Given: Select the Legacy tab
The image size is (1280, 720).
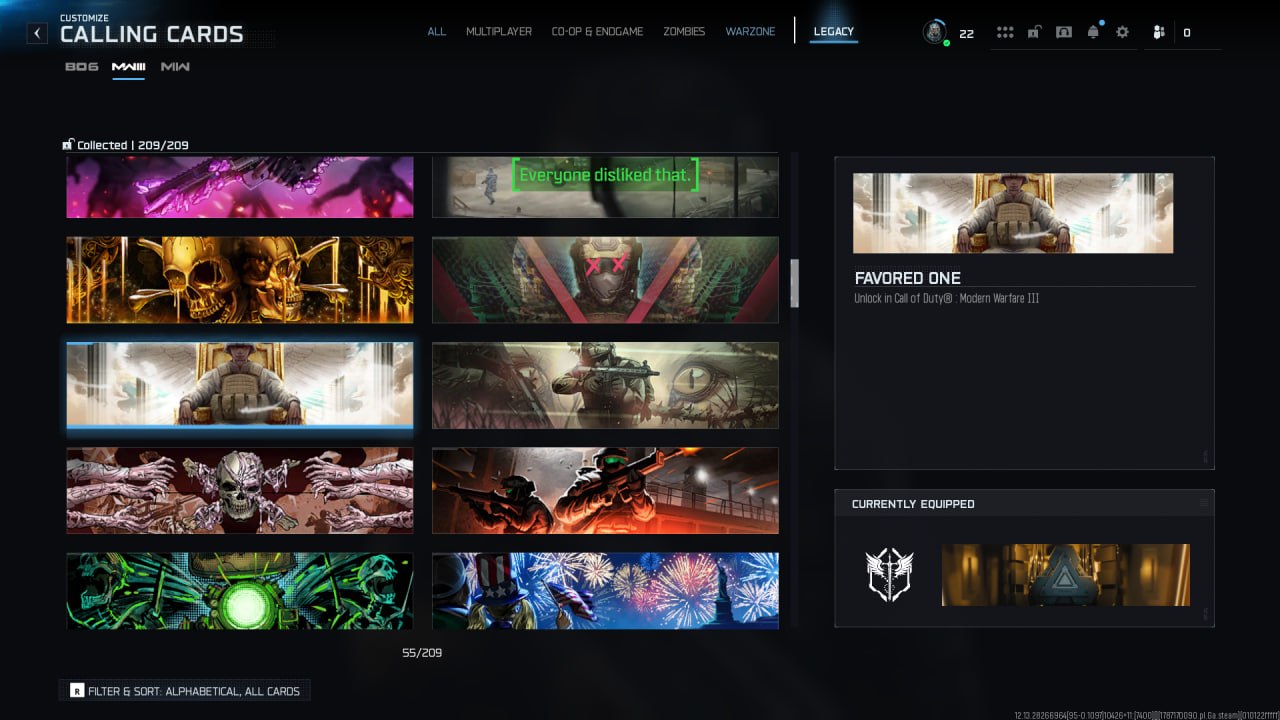Looking at the screenshot, I should [x=834, y=32].
